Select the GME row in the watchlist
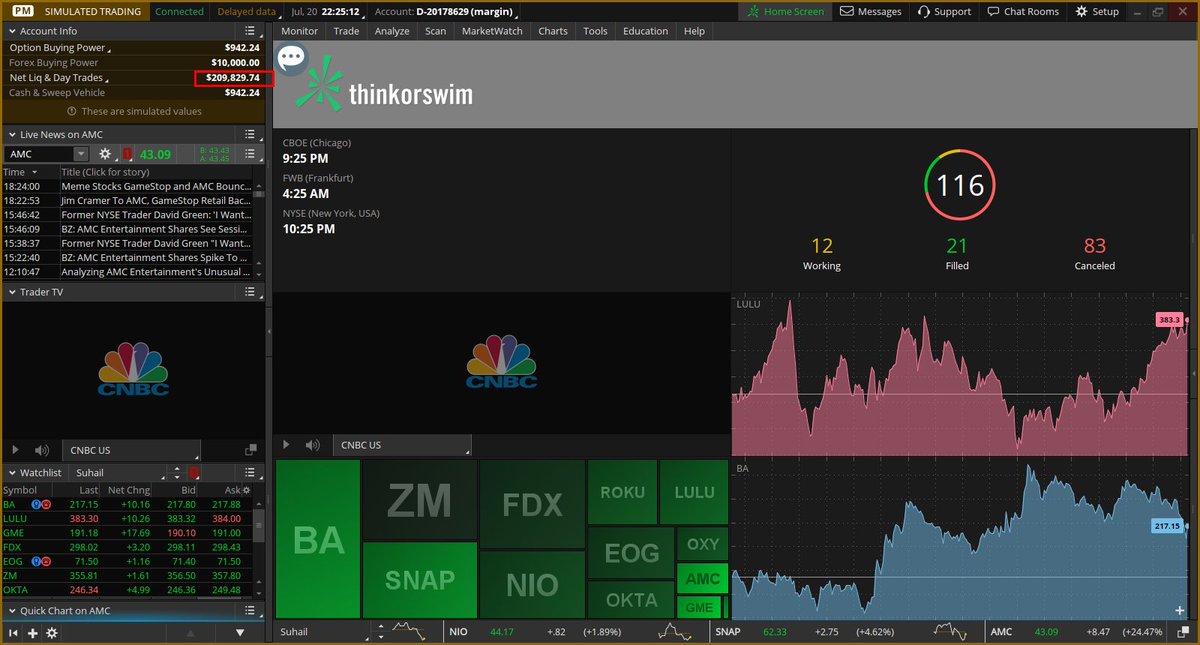The image size is (1200, 645). tap(126, 533)
